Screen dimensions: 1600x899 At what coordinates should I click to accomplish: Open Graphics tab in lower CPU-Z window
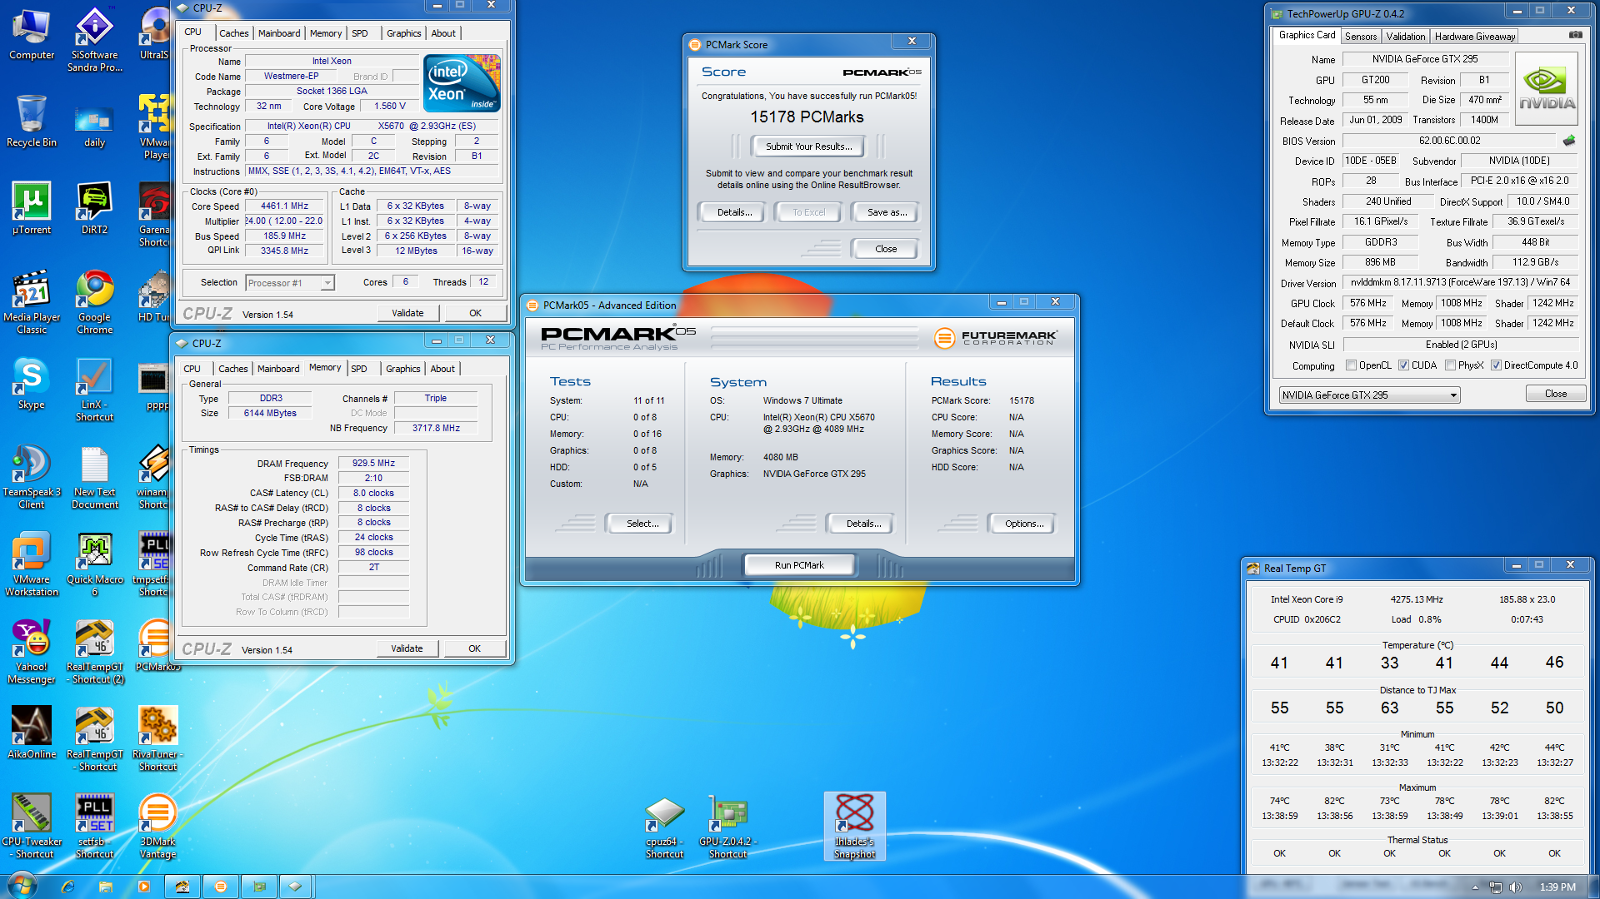[x=403, y=369]
